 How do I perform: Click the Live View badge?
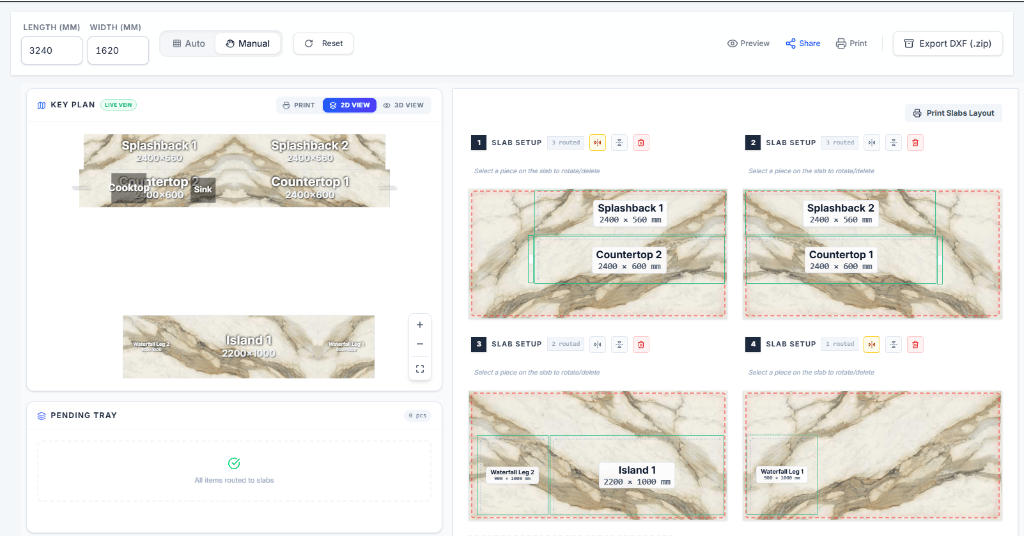tap(118, 105)
